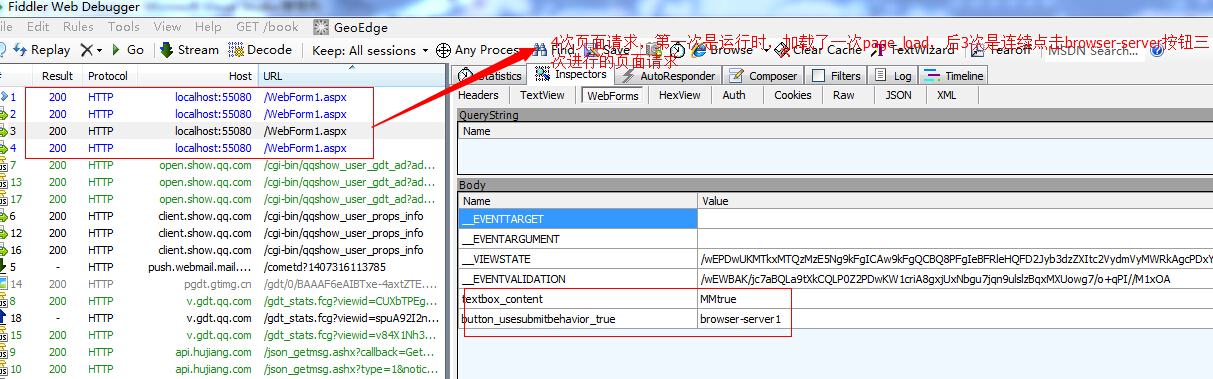Sort sessions by Result column header
Image resolution: width=1213 pixels, height=379 pixels.
[x=57, y=76]
